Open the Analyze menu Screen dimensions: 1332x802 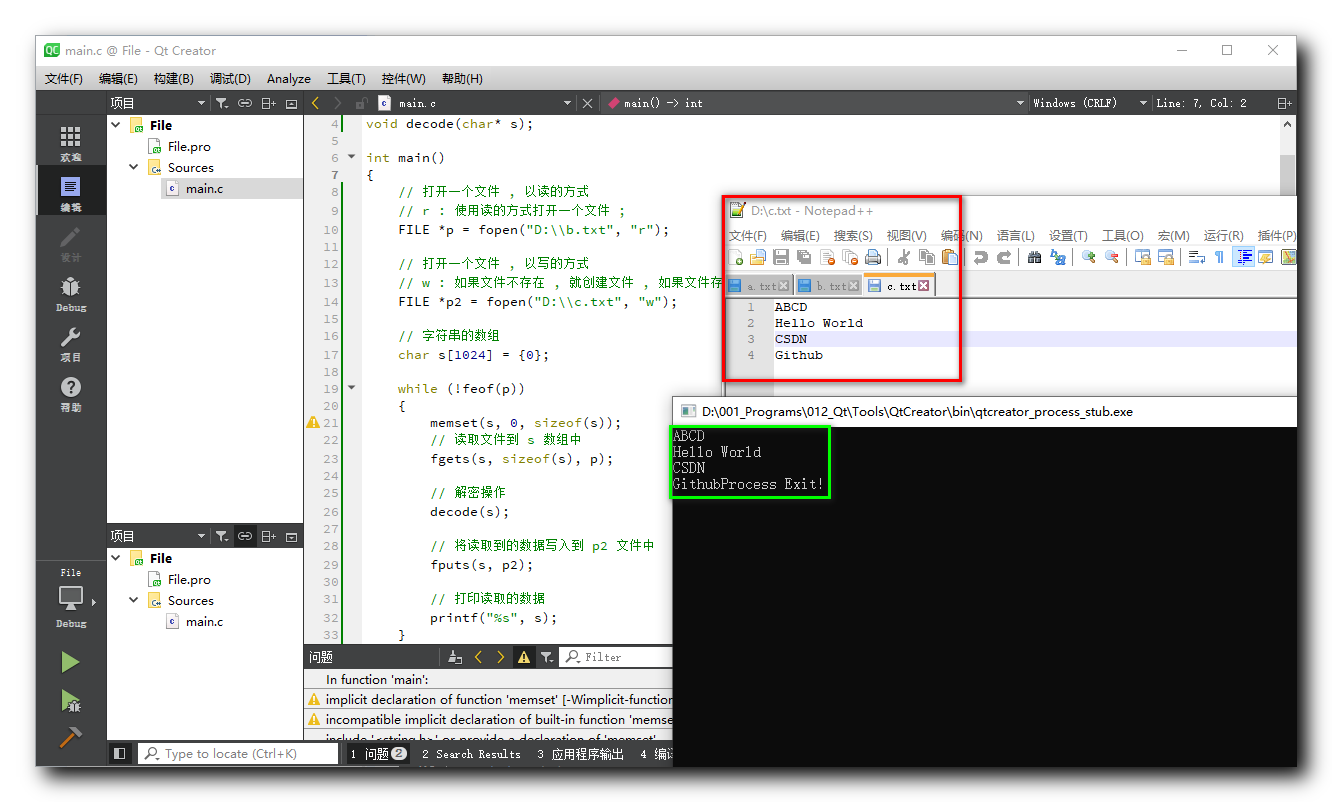289,79
